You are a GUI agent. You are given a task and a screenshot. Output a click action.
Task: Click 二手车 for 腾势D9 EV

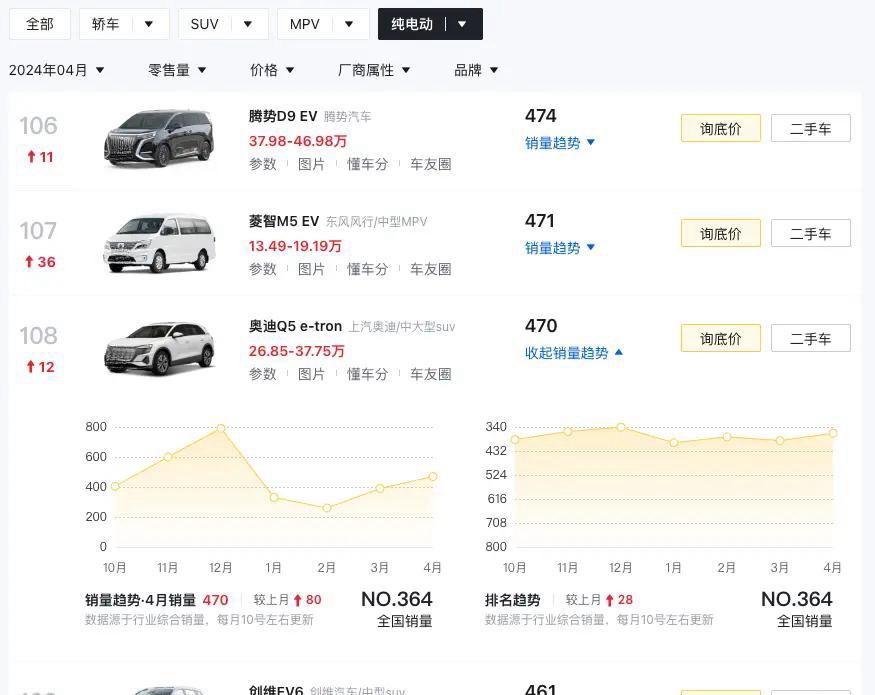pyautogui.click(x=811, y=128)
